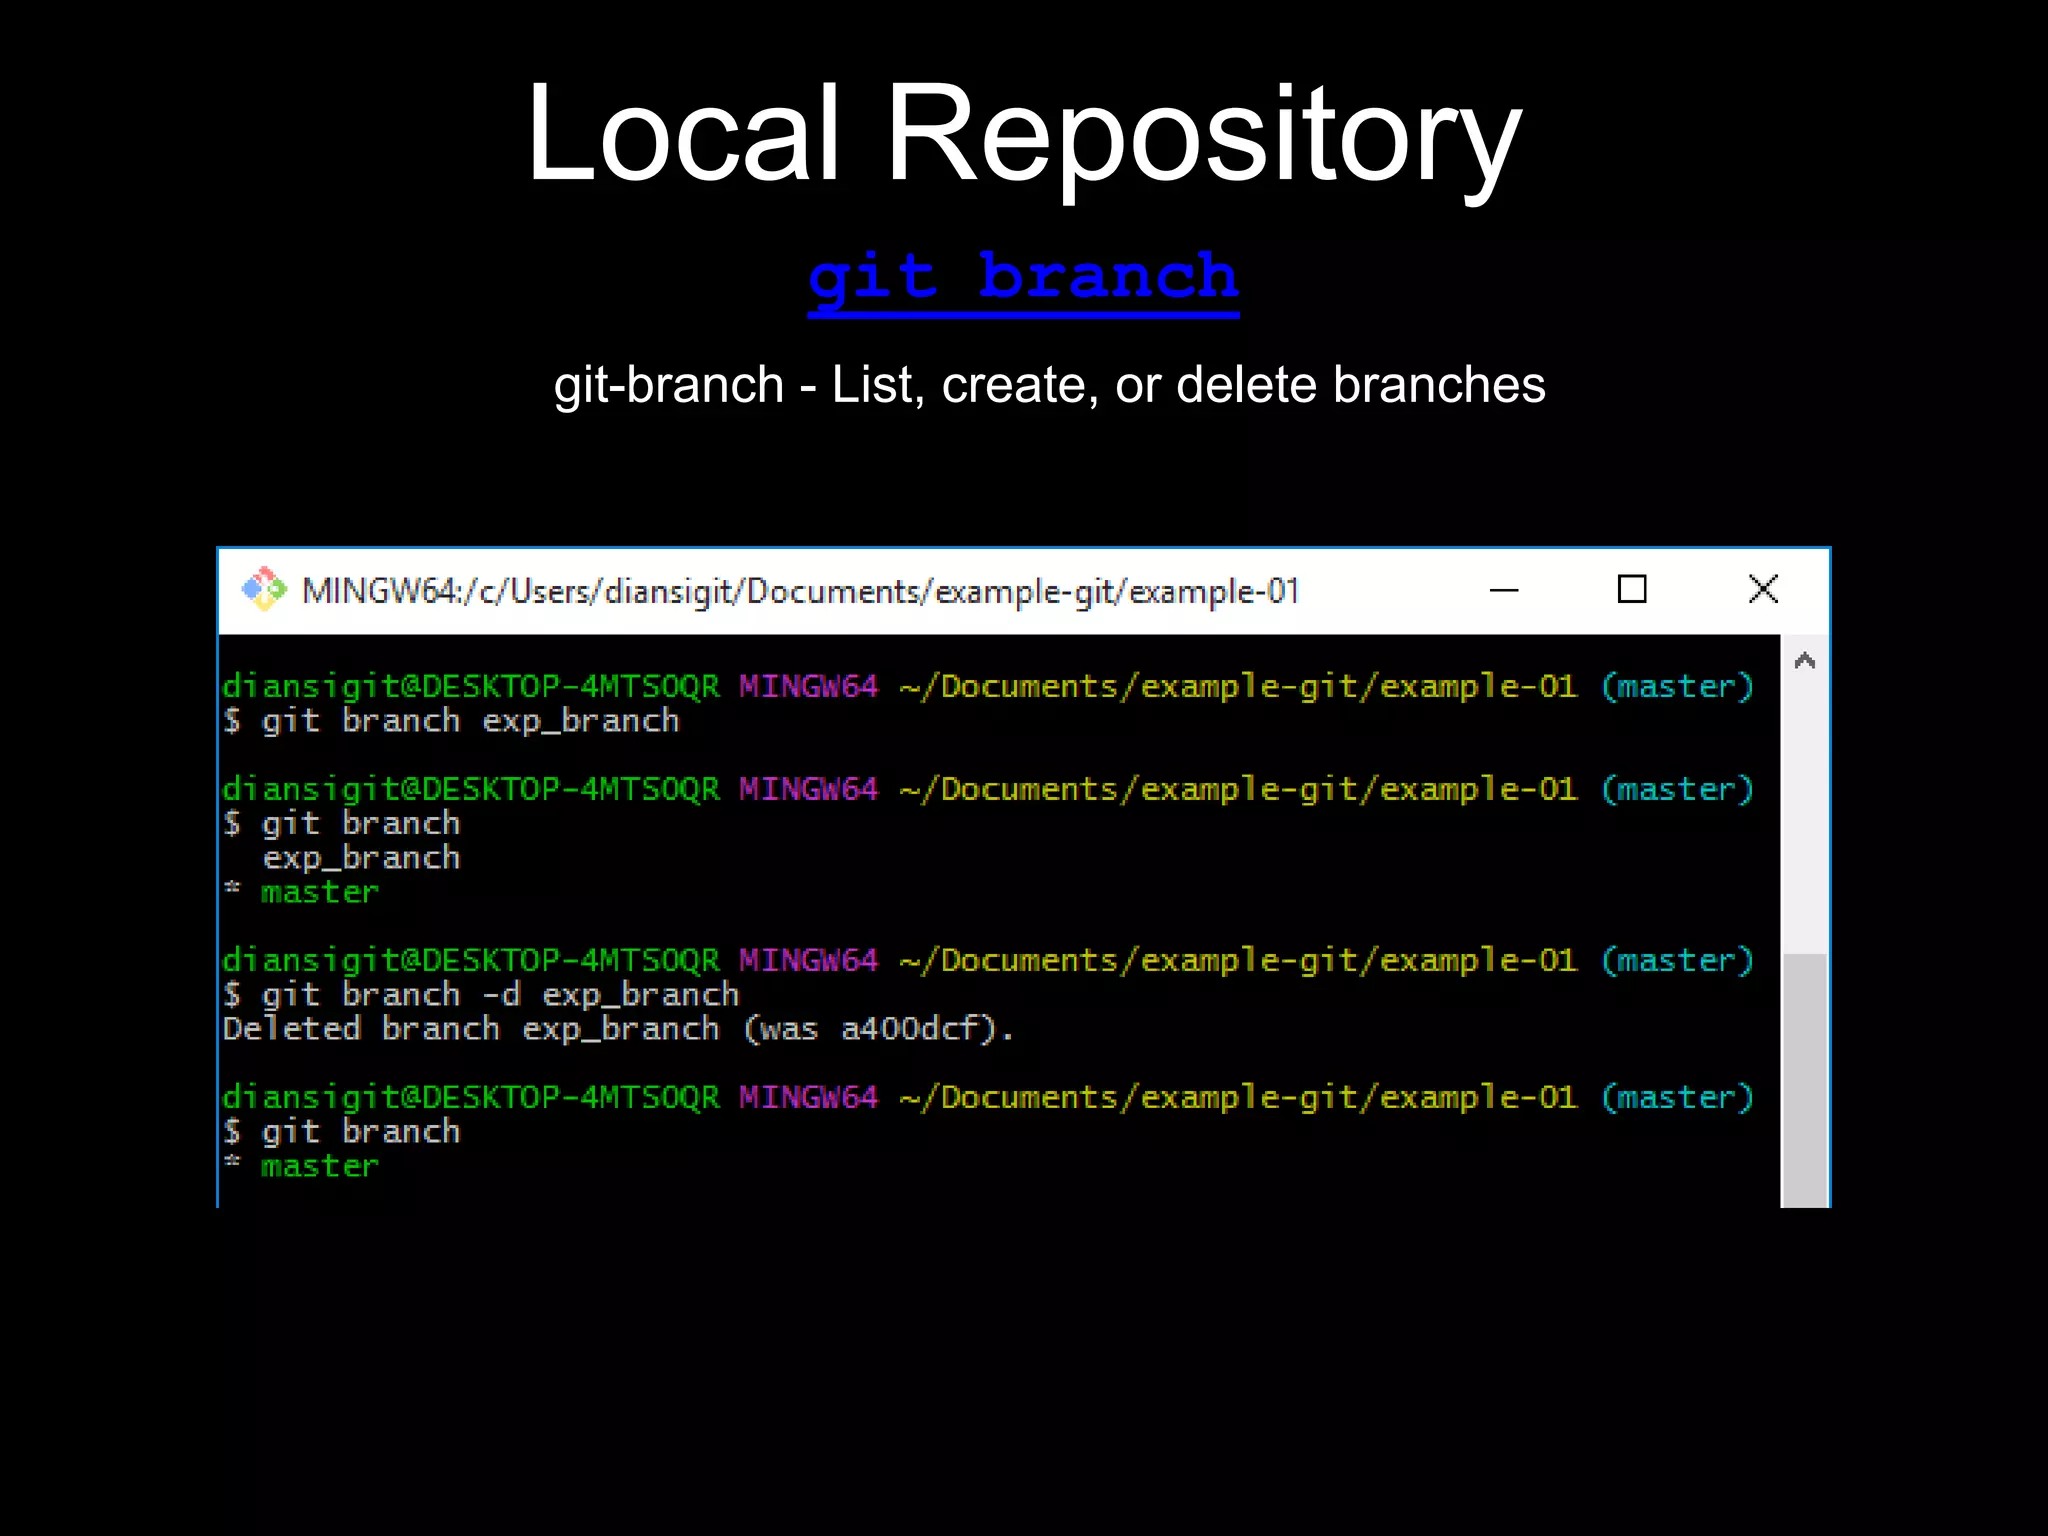The image size is (2048, 1536).
Task: Click the scrollbar up arrow
Action: pos(1805,661)
